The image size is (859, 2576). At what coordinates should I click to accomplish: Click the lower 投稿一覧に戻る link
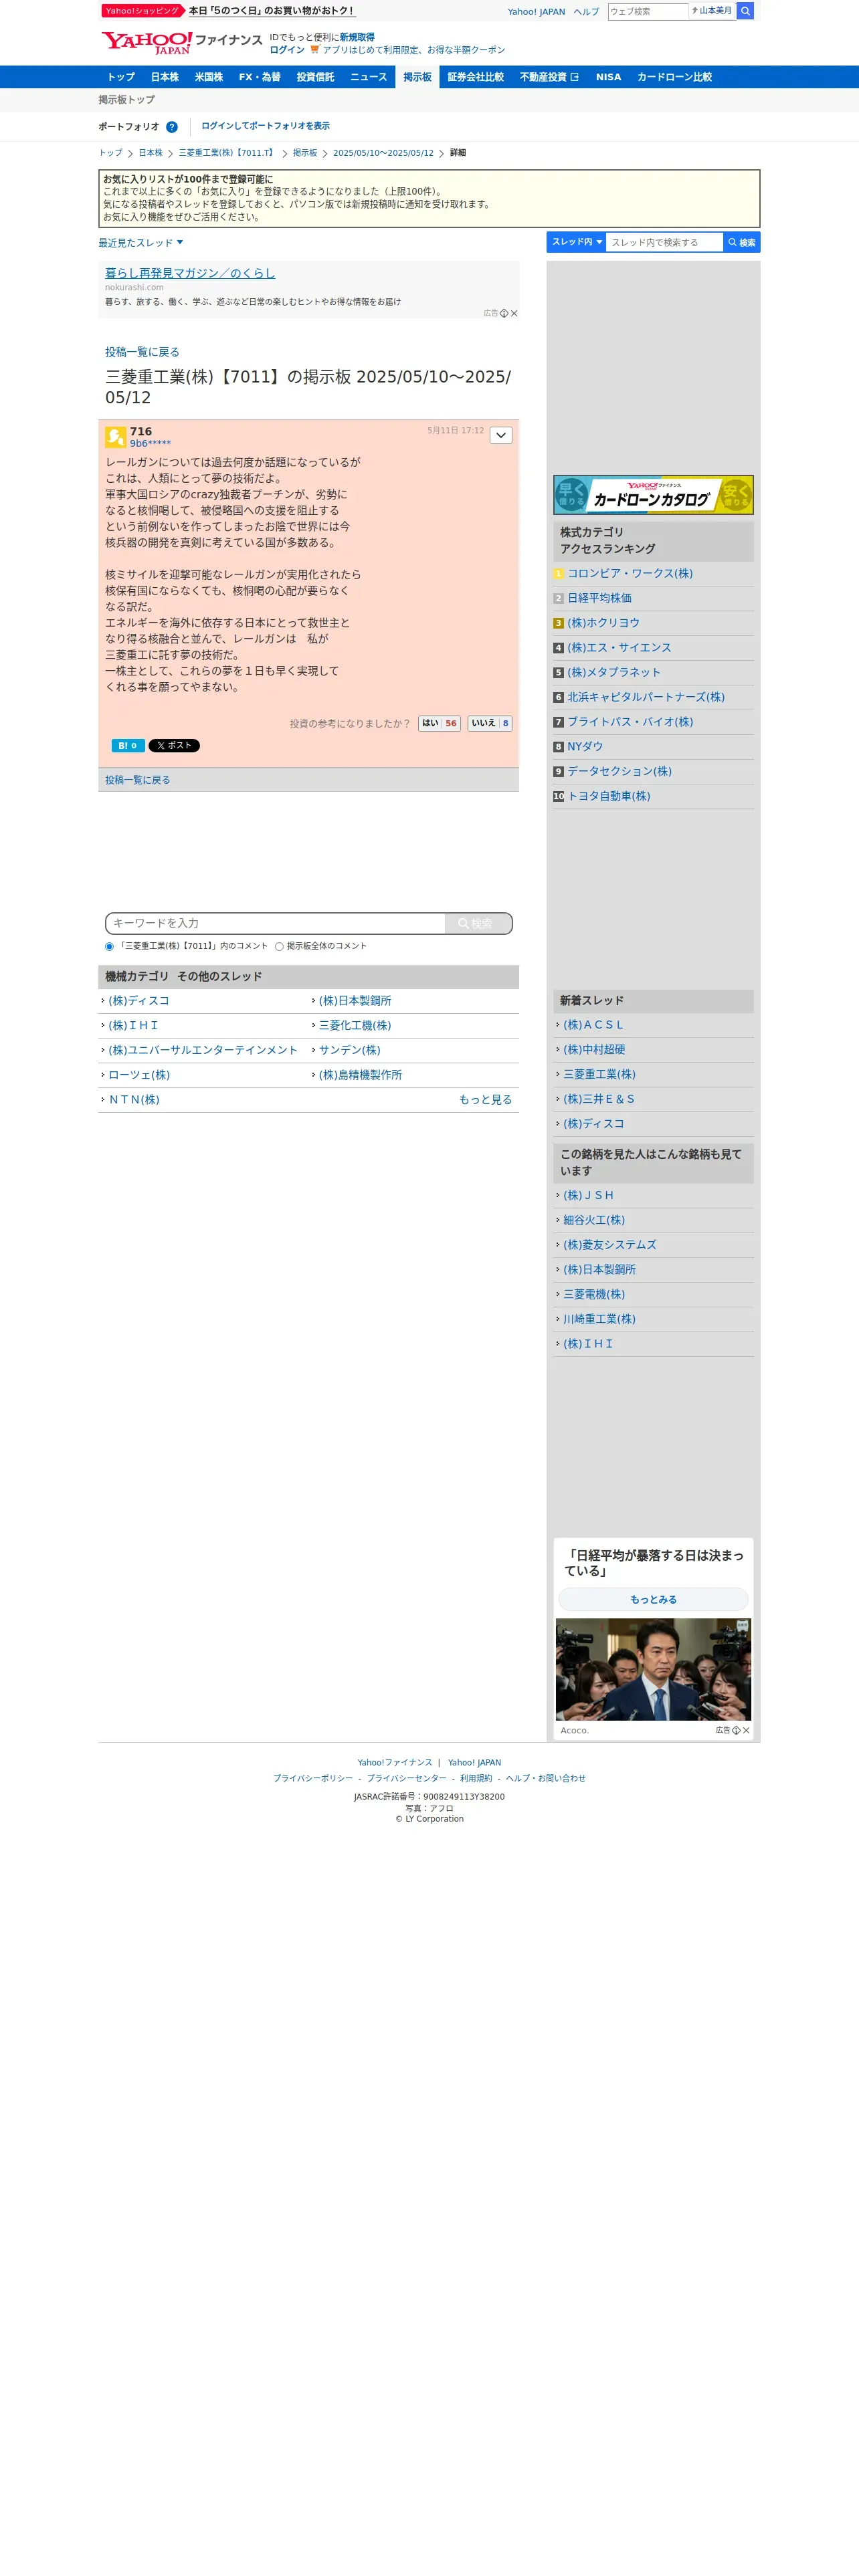[x=137, y=780]
